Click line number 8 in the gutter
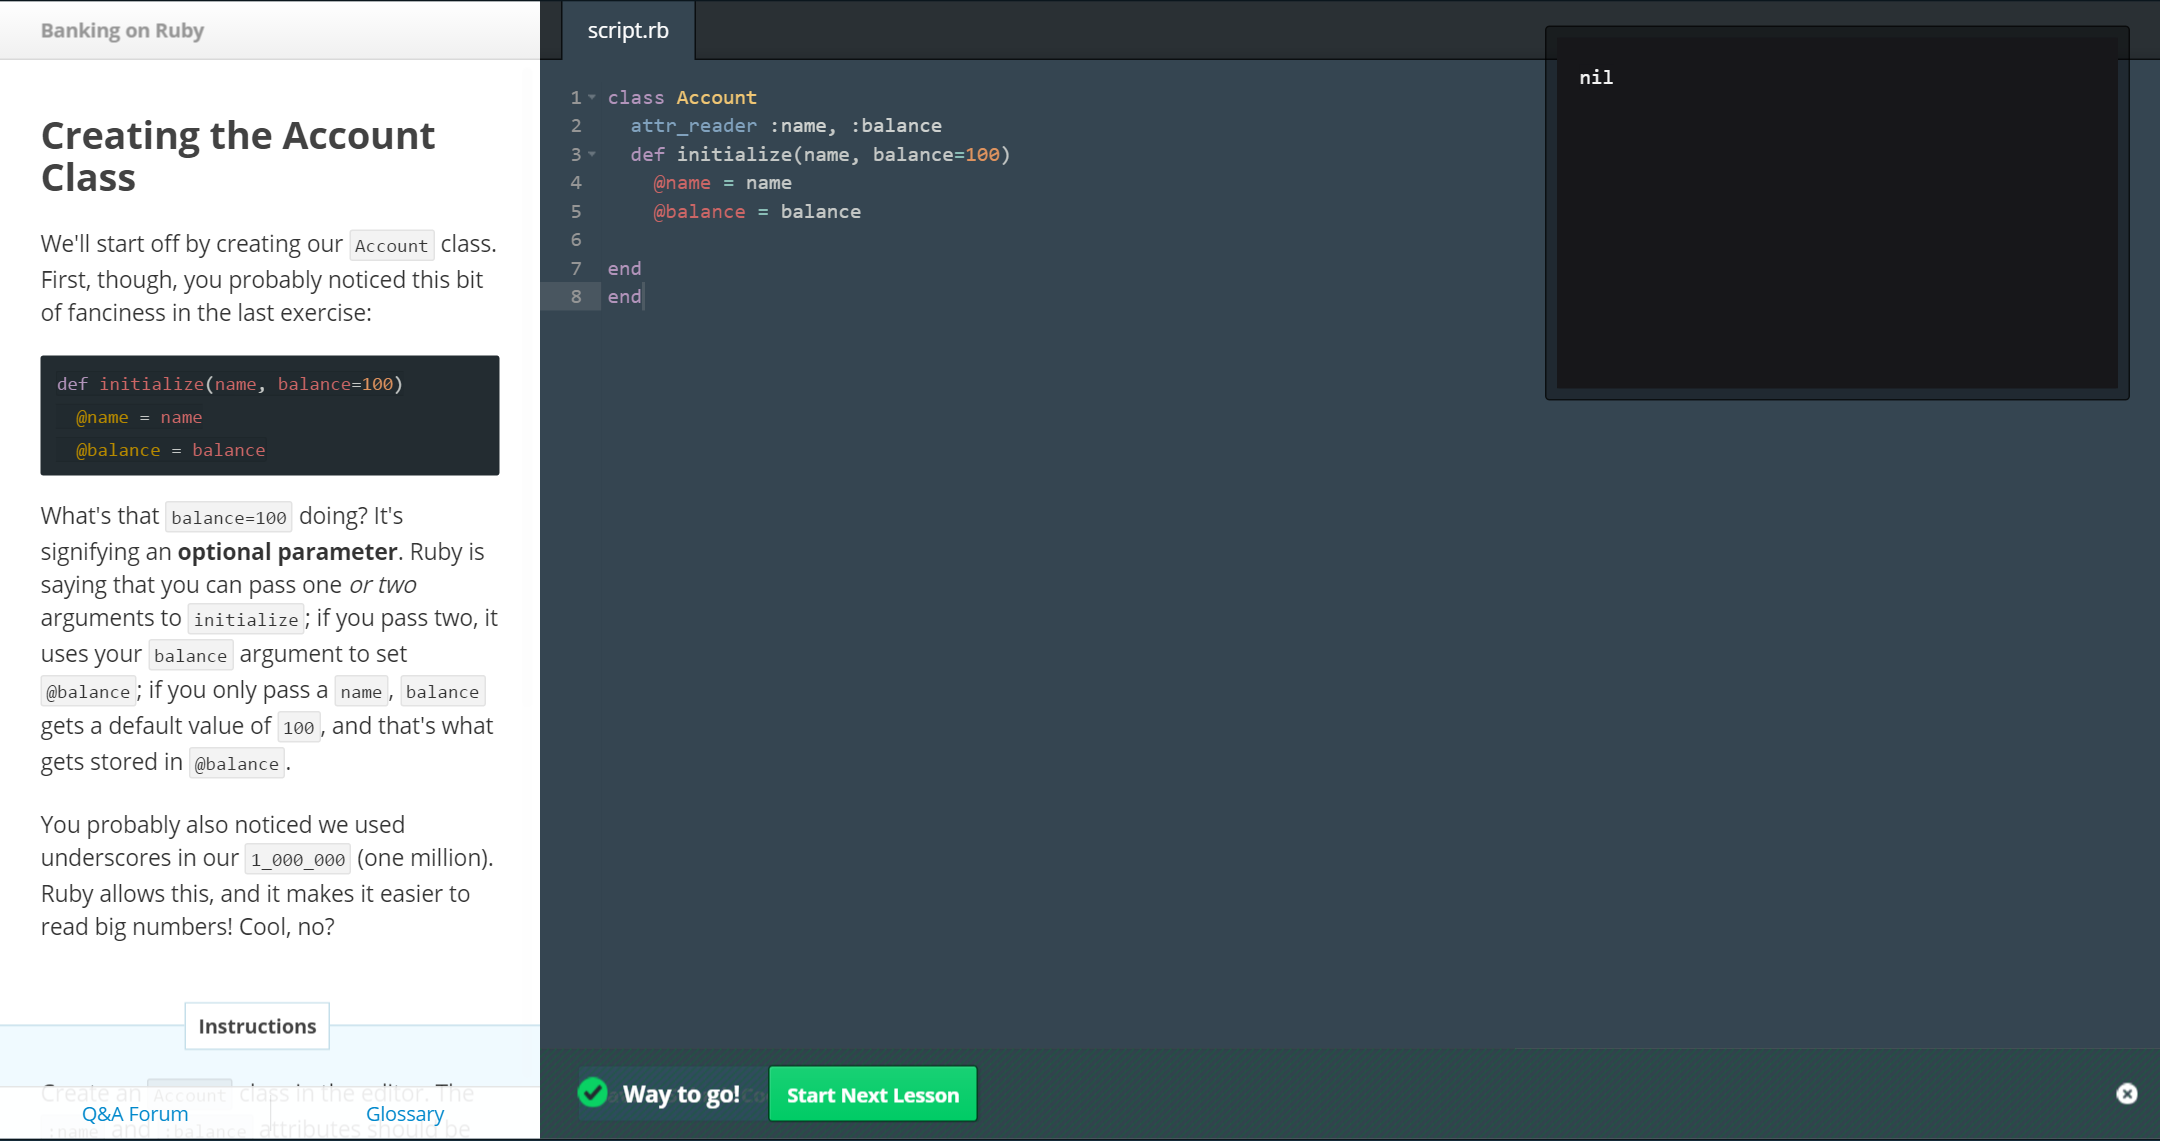 tap(576, 297)
